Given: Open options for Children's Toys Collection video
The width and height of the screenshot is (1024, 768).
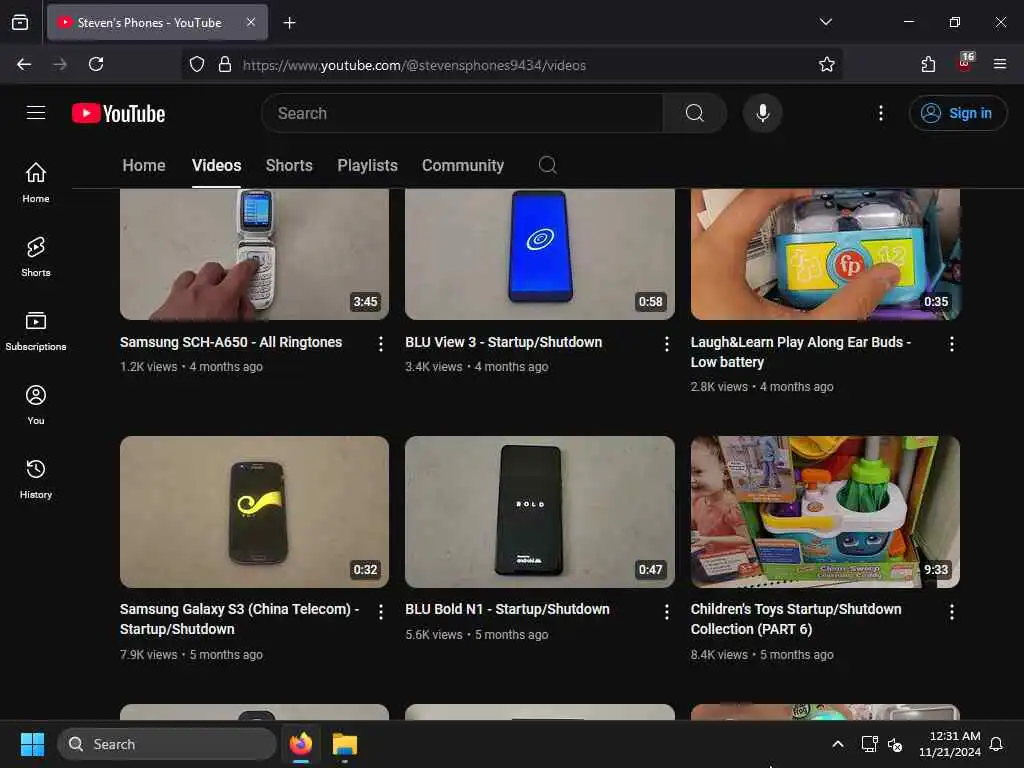Looking at the screenshot, I should 952,611.
